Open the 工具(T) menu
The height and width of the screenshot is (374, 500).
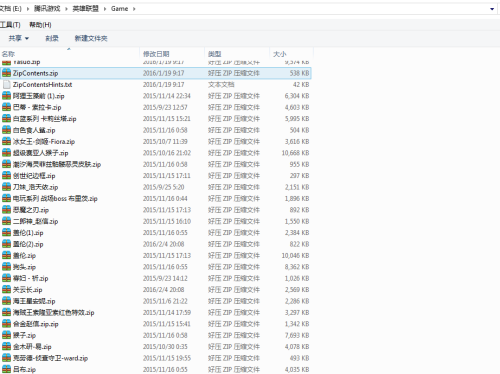(10, 25)
